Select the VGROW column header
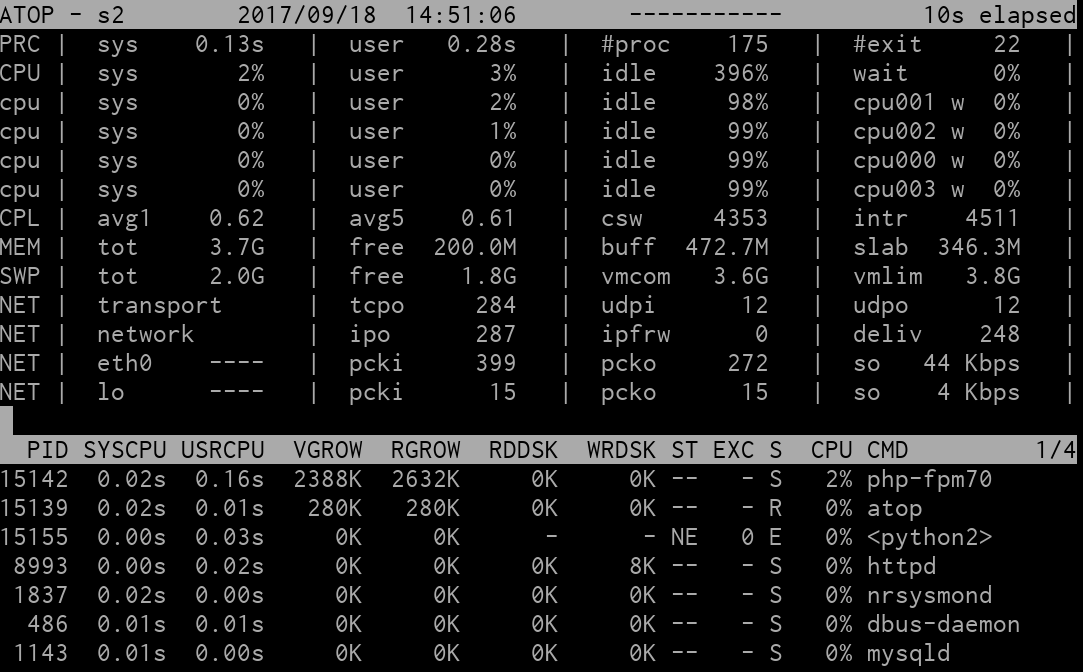This screenshot has width=1083, height=672. coord(327,450)
